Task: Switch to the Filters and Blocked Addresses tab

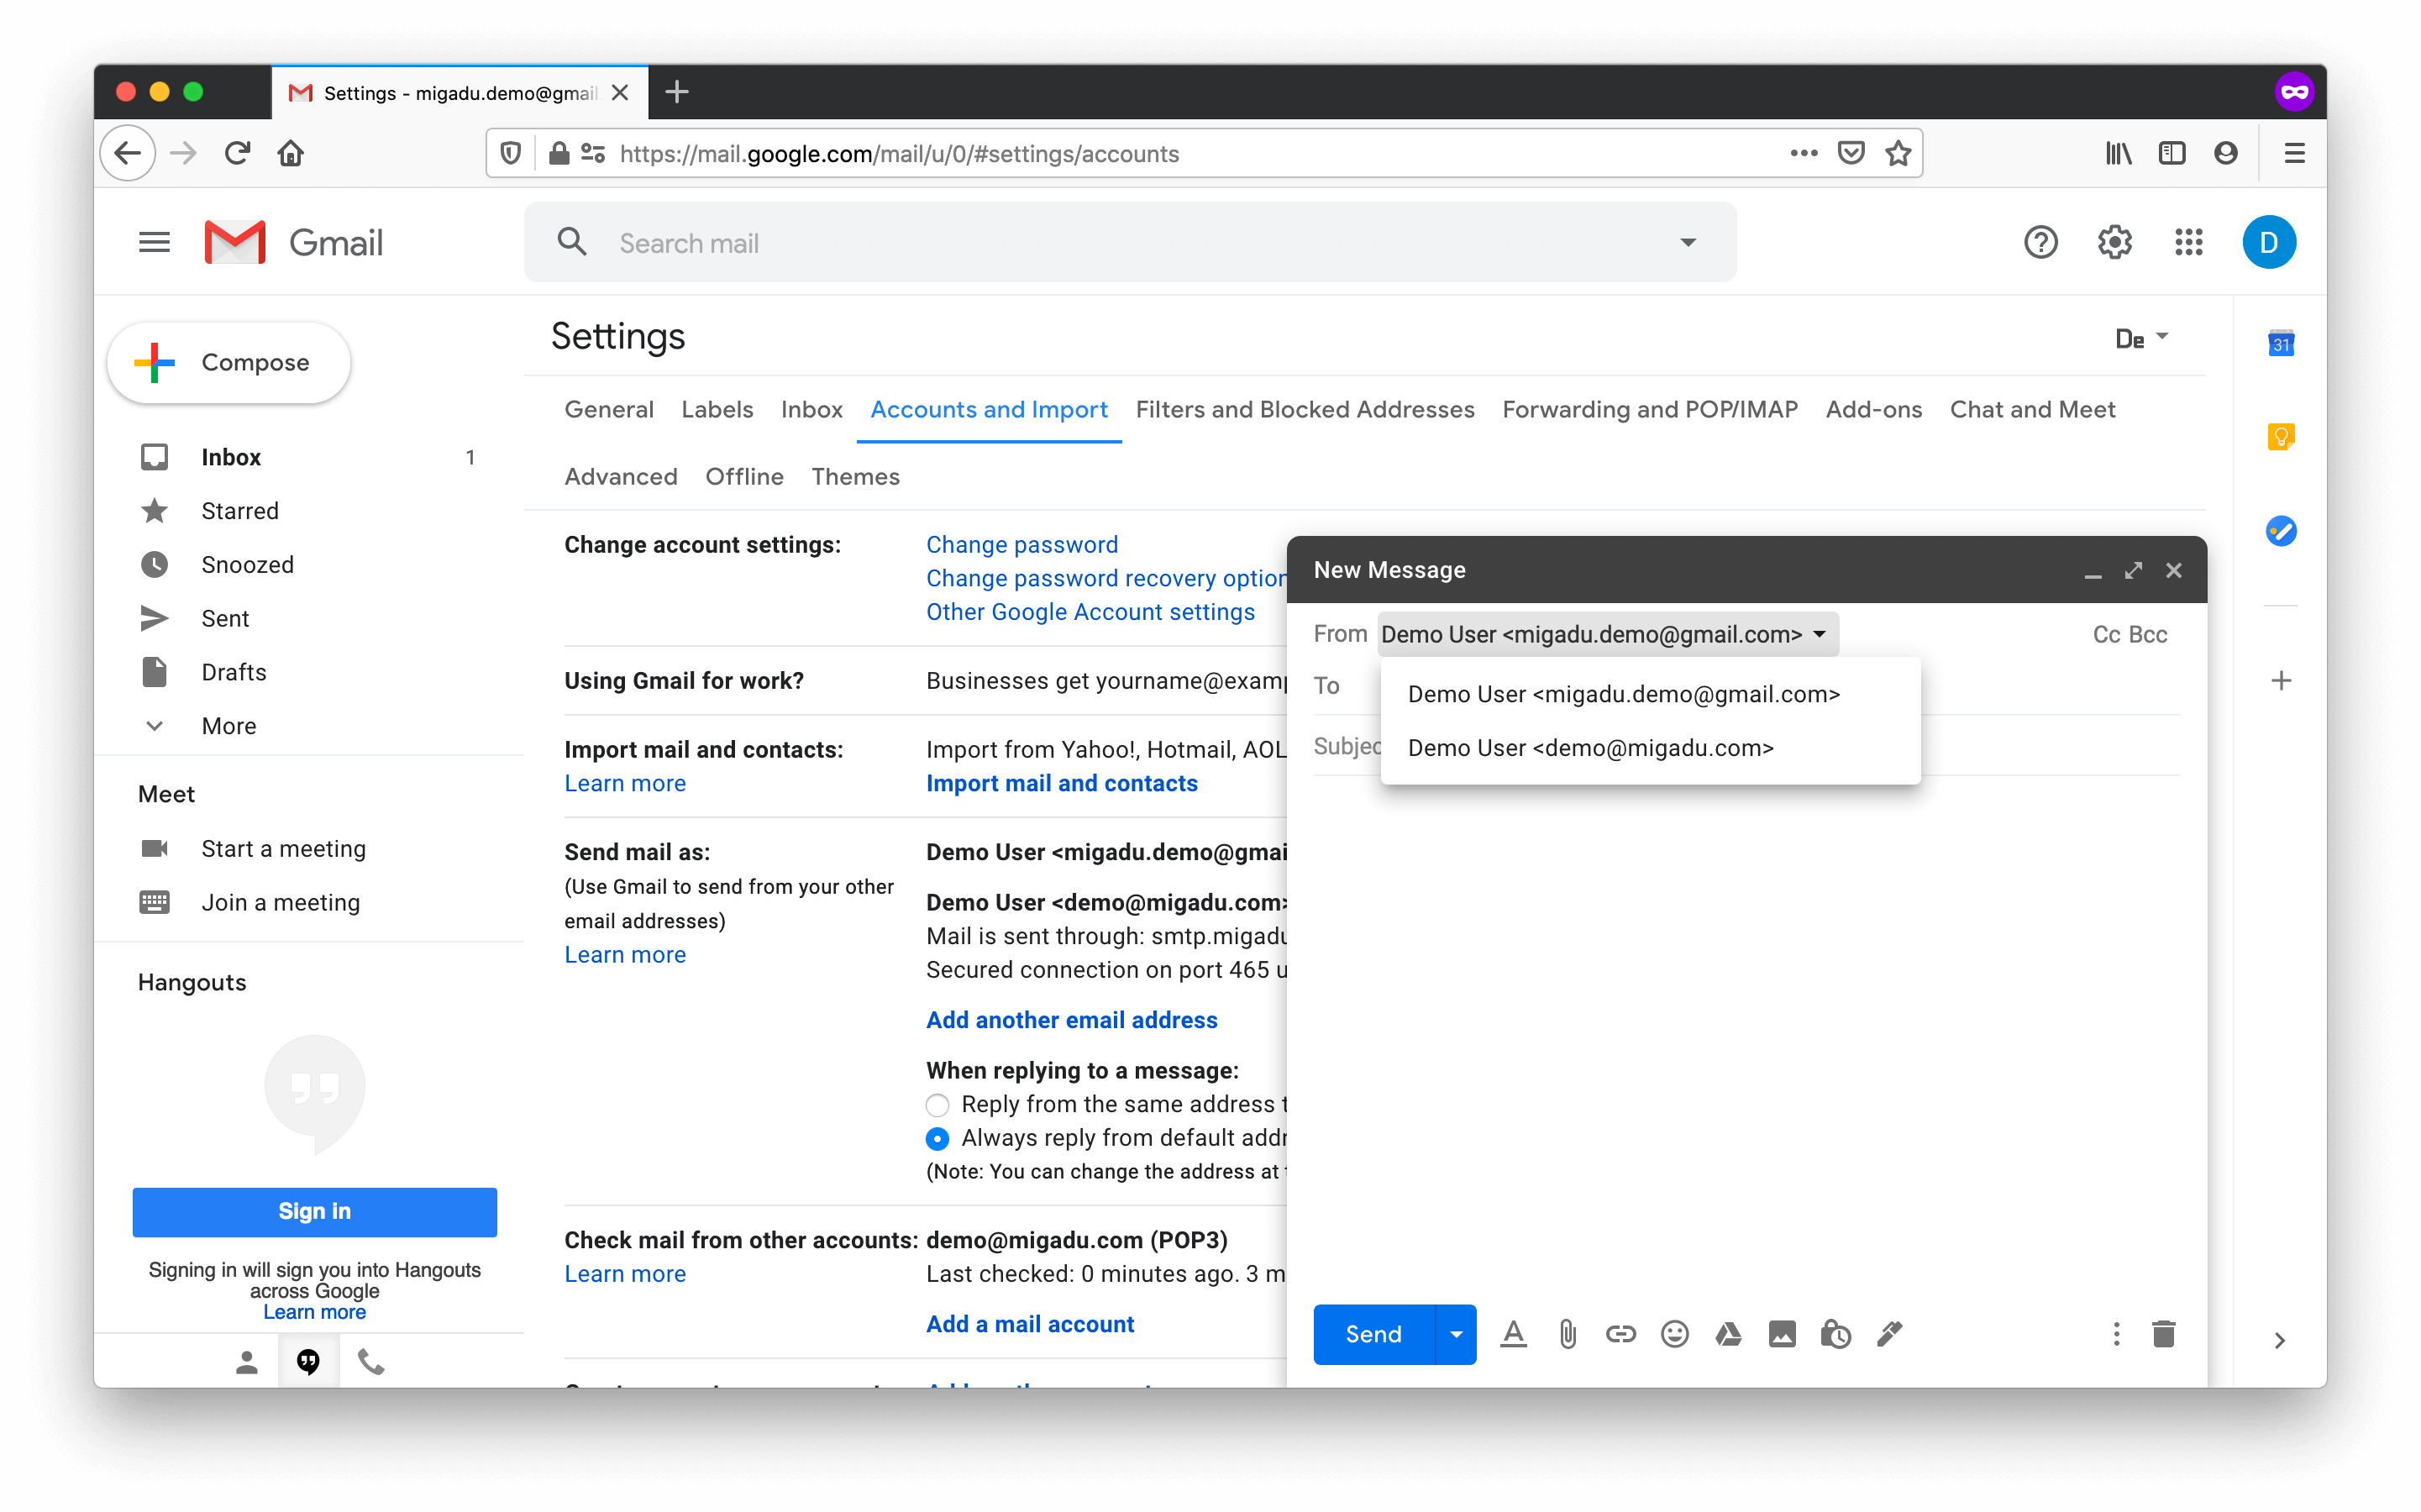Action: tap(1306, 409)
